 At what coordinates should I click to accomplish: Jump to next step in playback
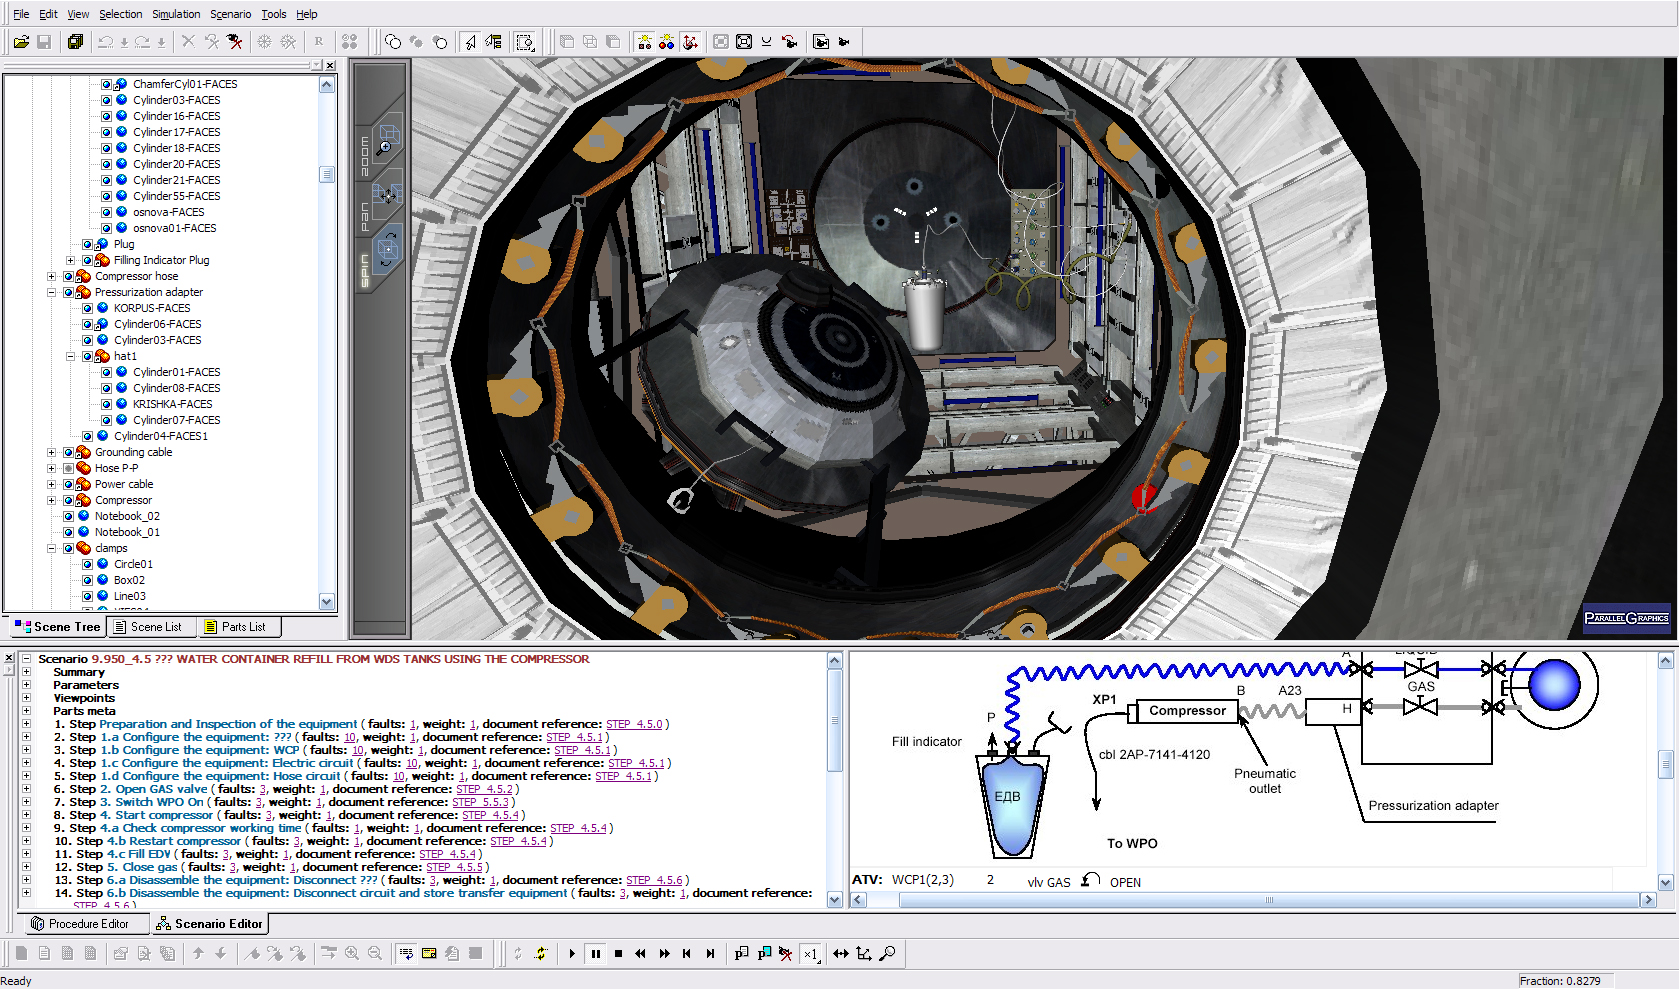coord(710,954)
